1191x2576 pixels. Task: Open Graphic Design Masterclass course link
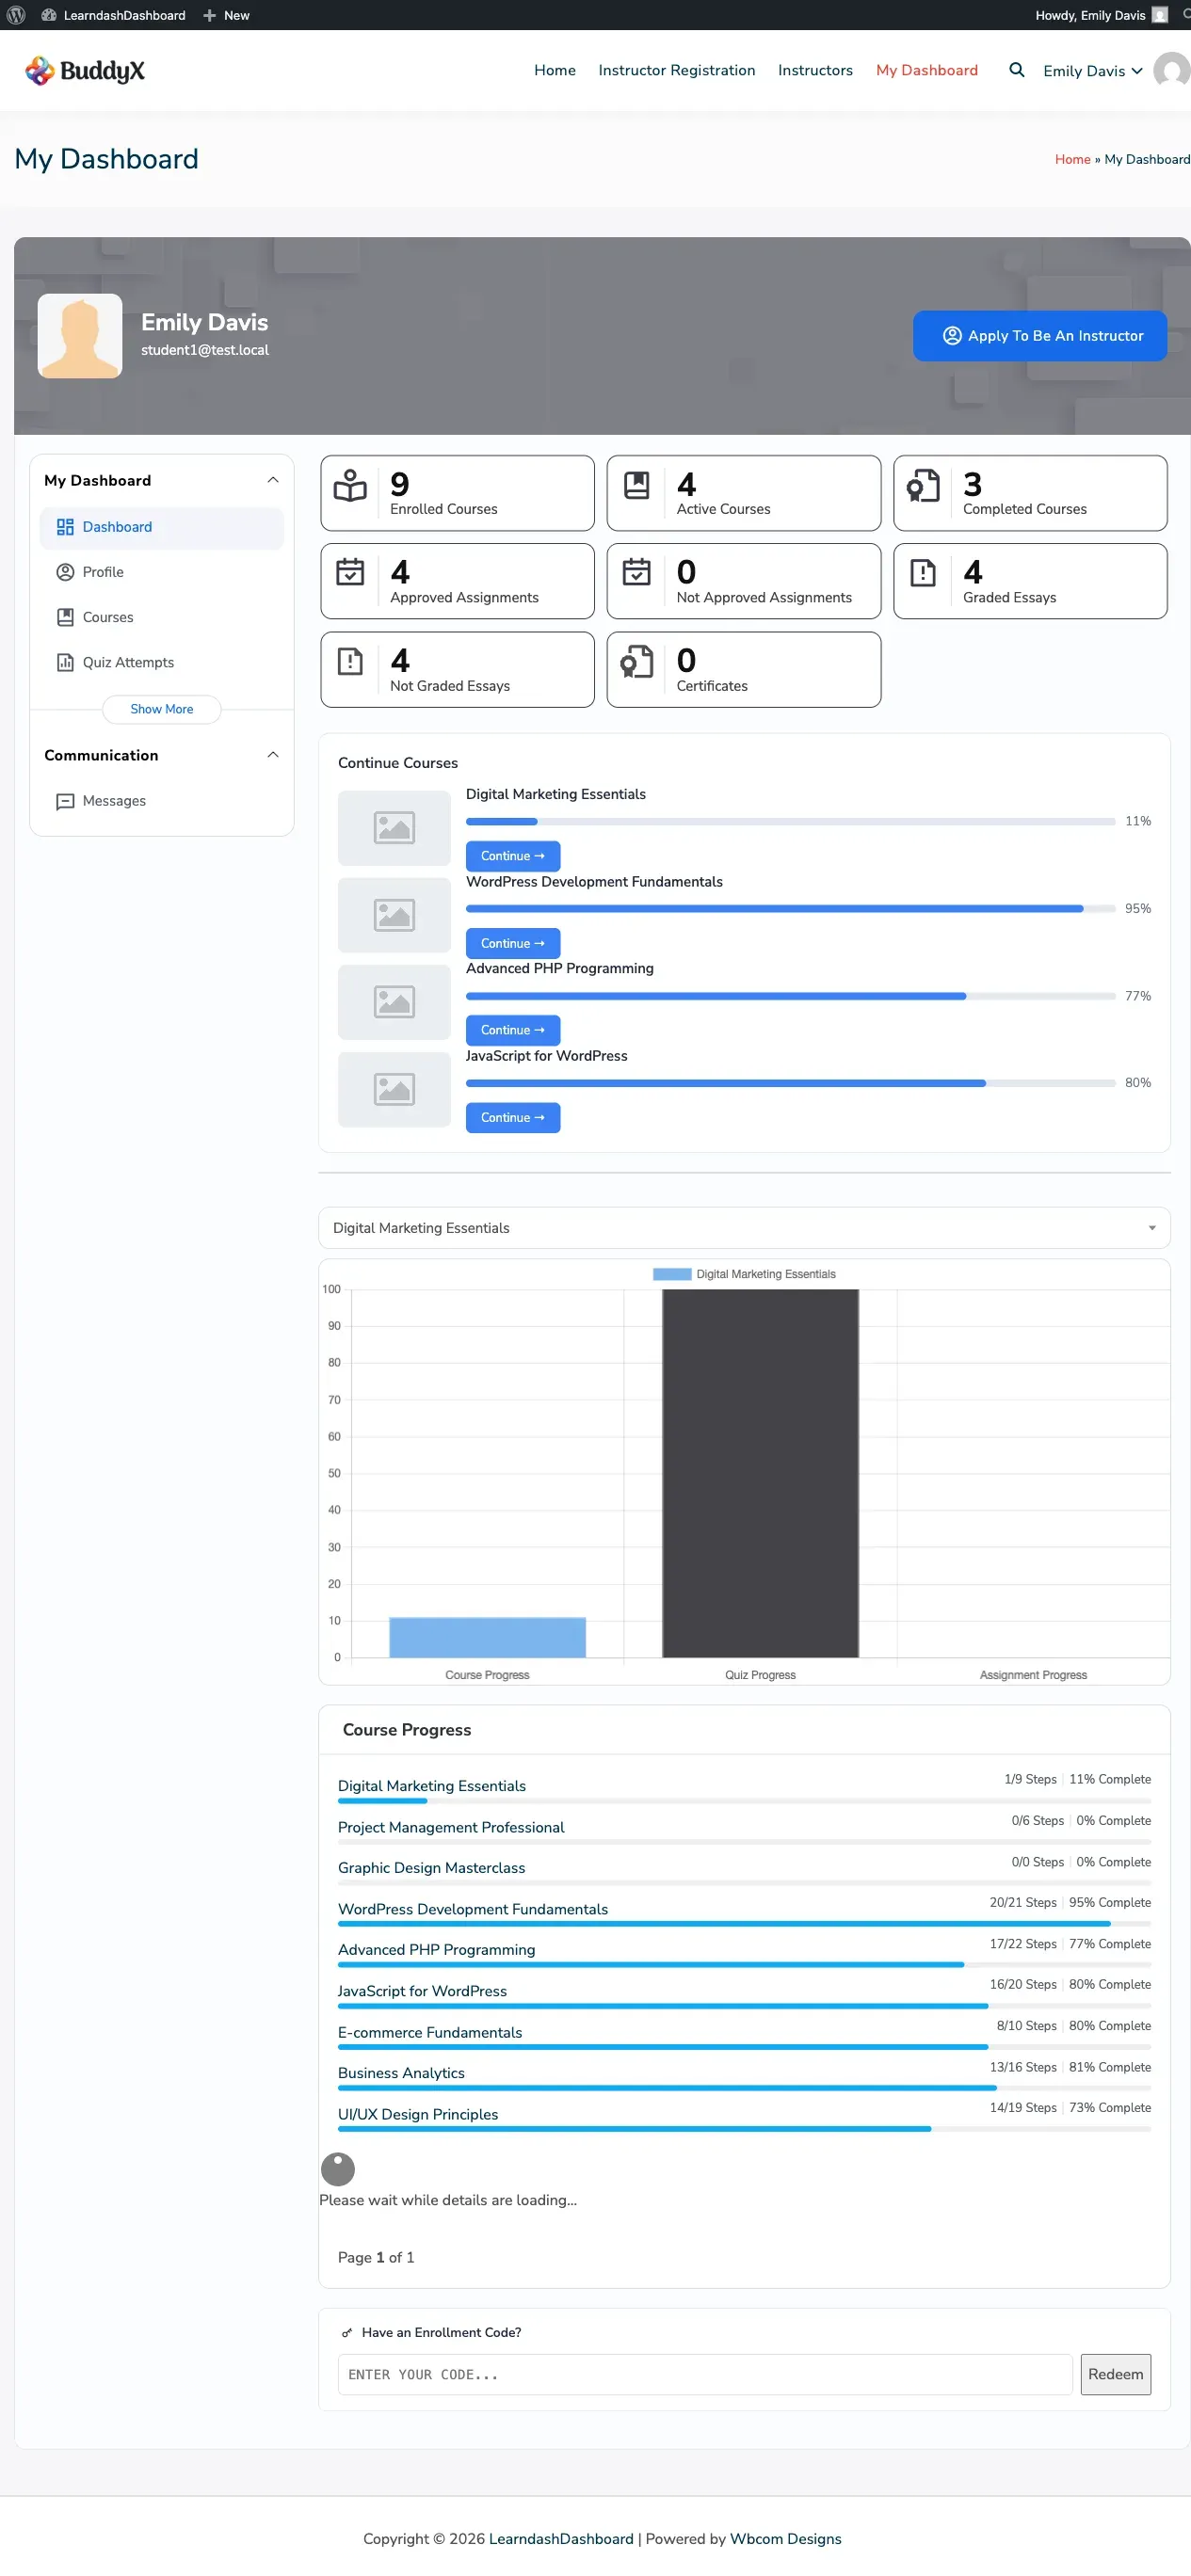pos(431,1868)
